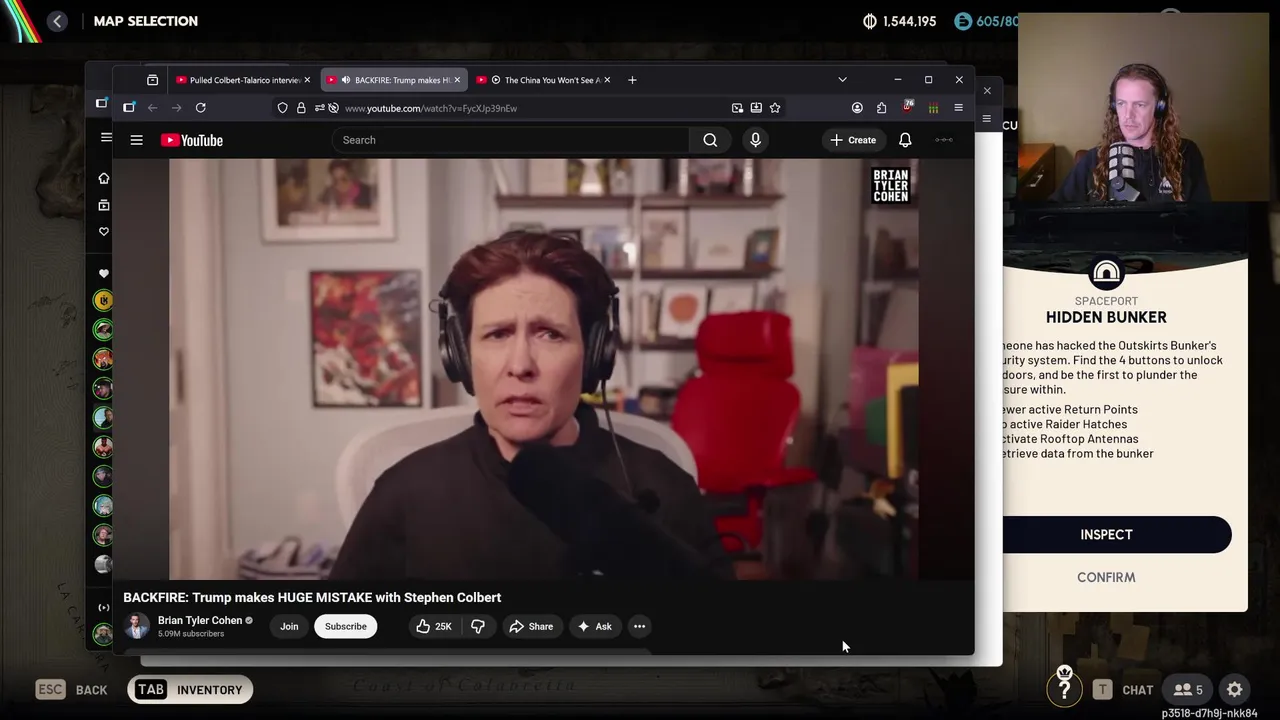Open the red ad blocker extension icon
The height and width of the screenshot is (720, 1280).
tap(908, 107)
